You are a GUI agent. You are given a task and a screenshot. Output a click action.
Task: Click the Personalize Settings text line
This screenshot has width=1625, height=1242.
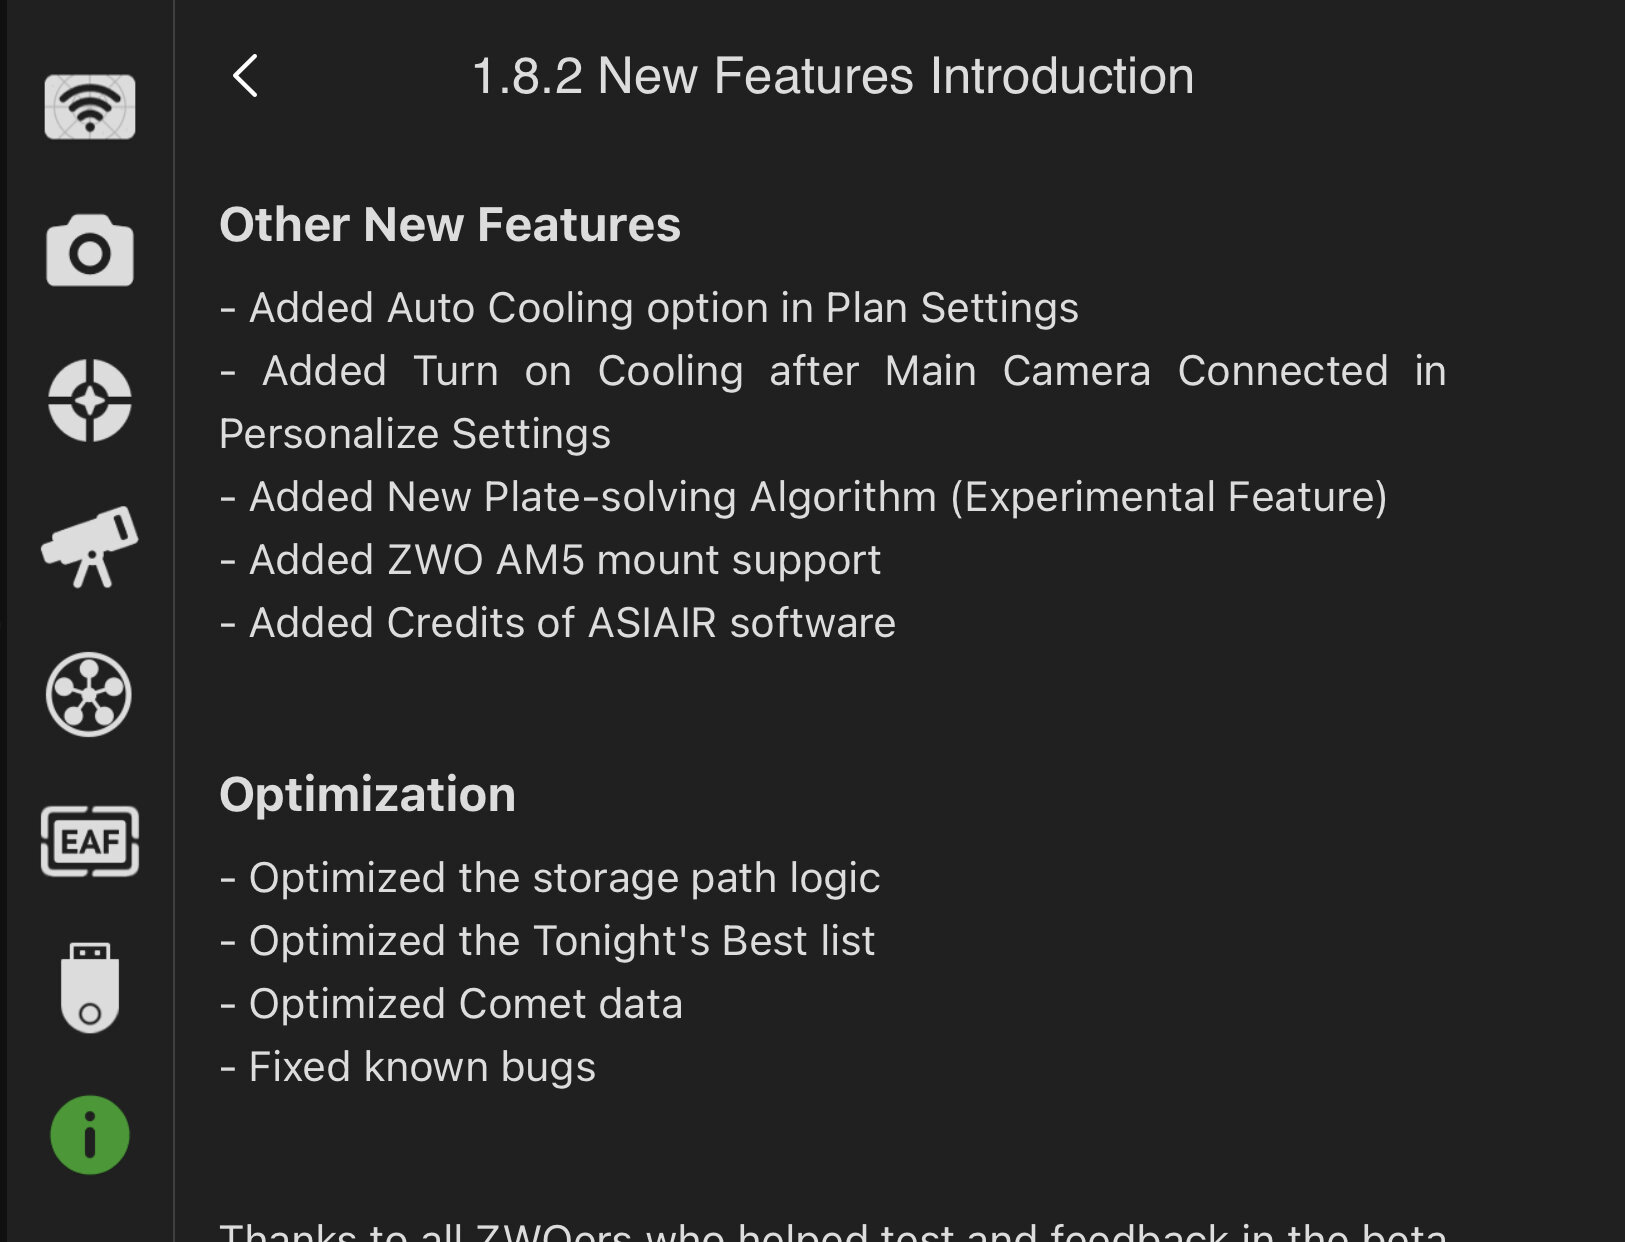415,434
